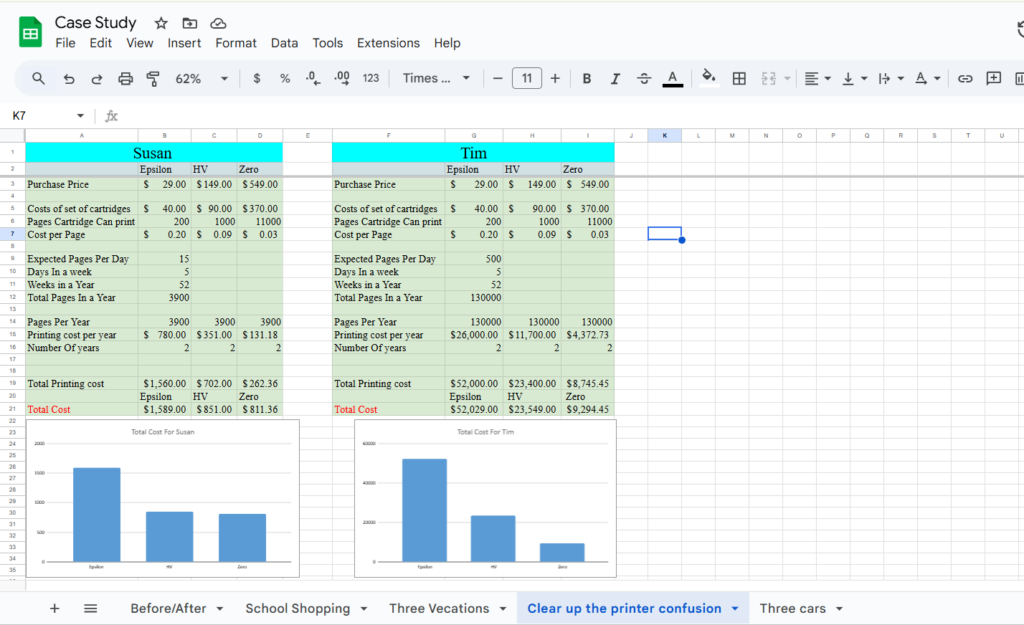Image resolution: width=1024 pixels, height=625 pixels.
Task: Increase font size with plus button
Action: click(555, 79)
